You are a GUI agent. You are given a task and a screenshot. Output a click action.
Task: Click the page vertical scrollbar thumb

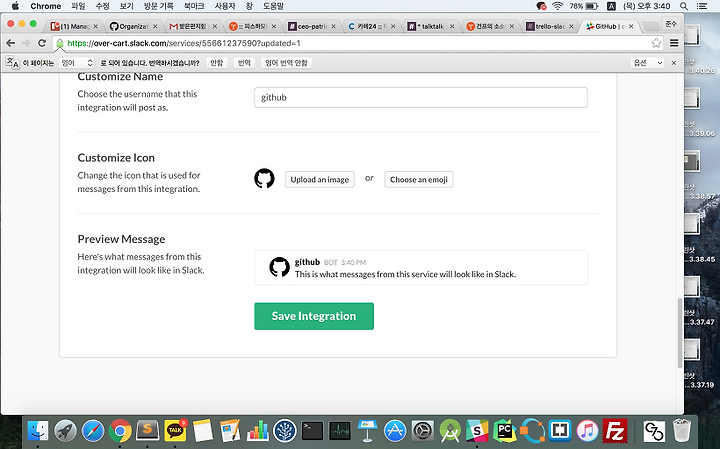tap(680, 333)
